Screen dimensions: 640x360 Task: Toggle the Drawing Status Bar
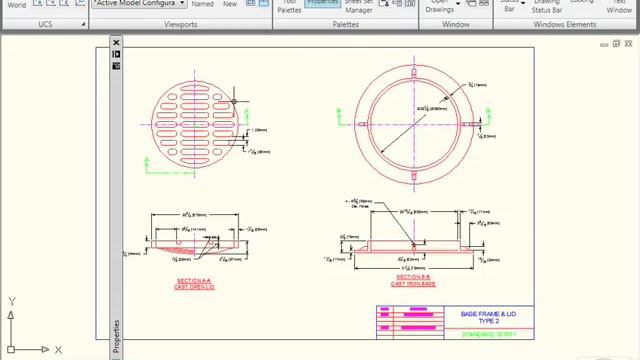(547, 7)
